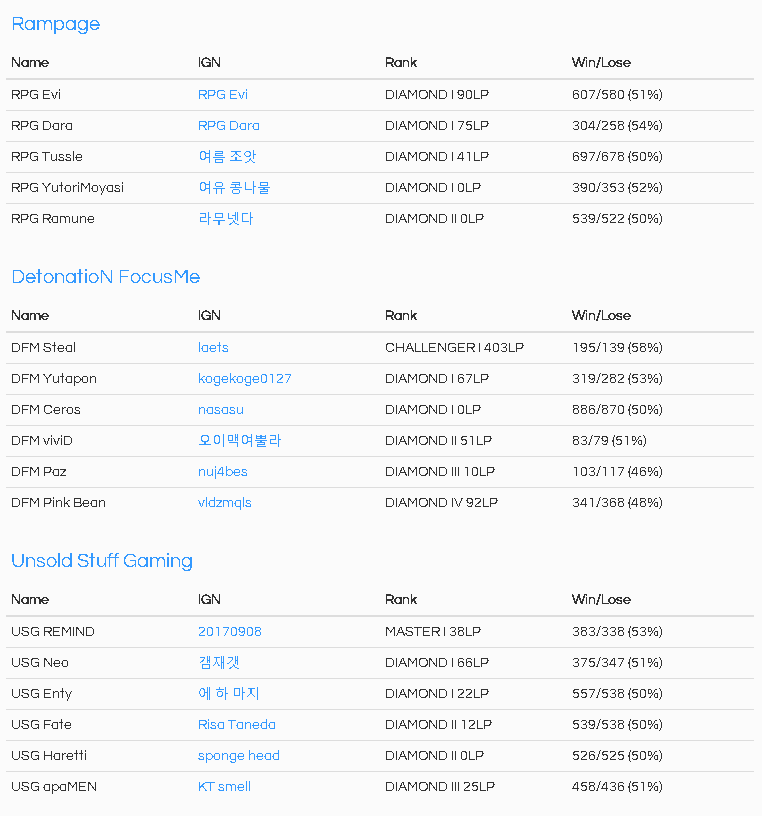Image resolution: width=762 pixels, height=816 pixels.
Task: Open the 갬재갯 IGN link
Action: (219, 662)
